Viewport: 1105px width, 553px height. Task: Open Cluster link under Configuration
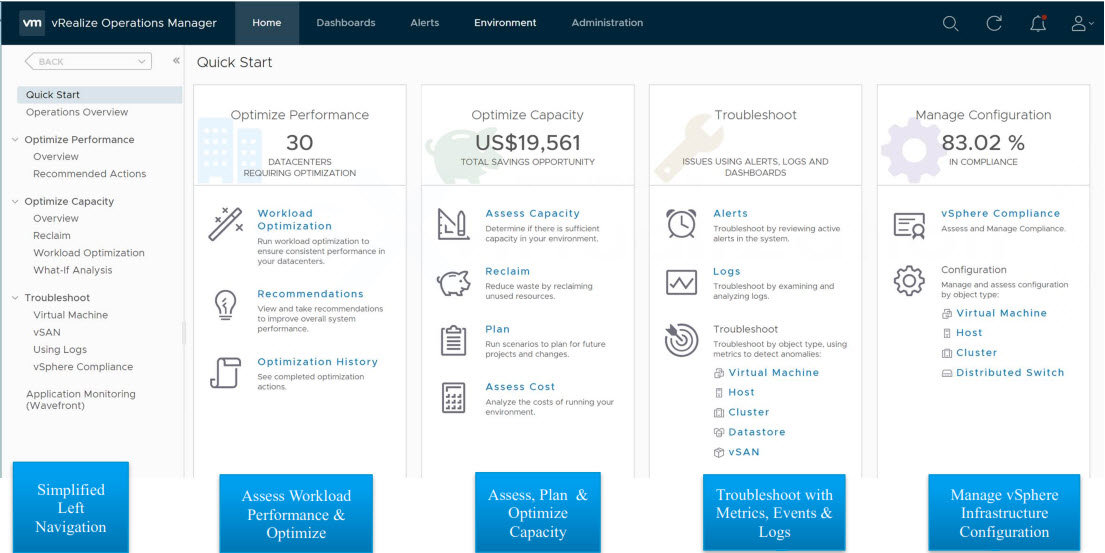click(976, 352)
